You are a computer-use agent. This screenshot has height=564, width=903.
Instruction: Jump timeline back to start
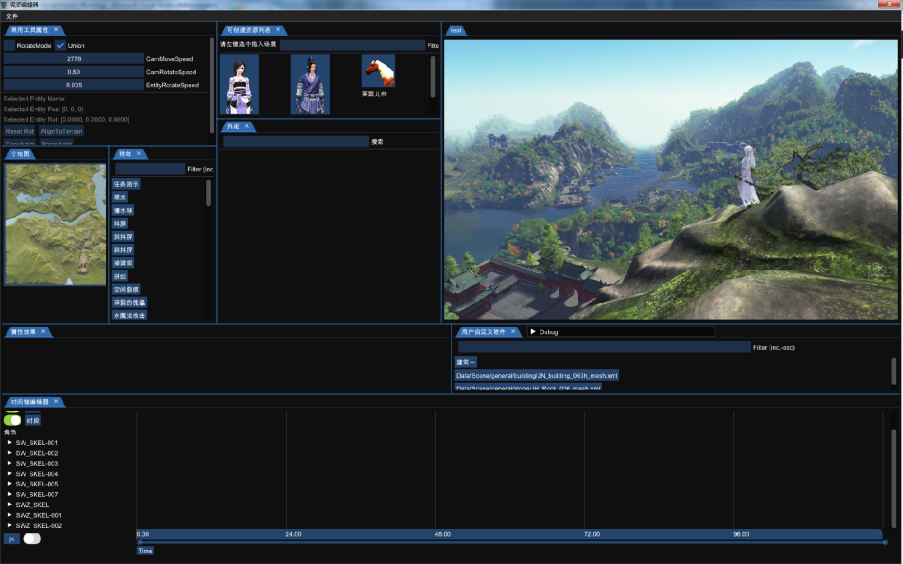(12, 539)
